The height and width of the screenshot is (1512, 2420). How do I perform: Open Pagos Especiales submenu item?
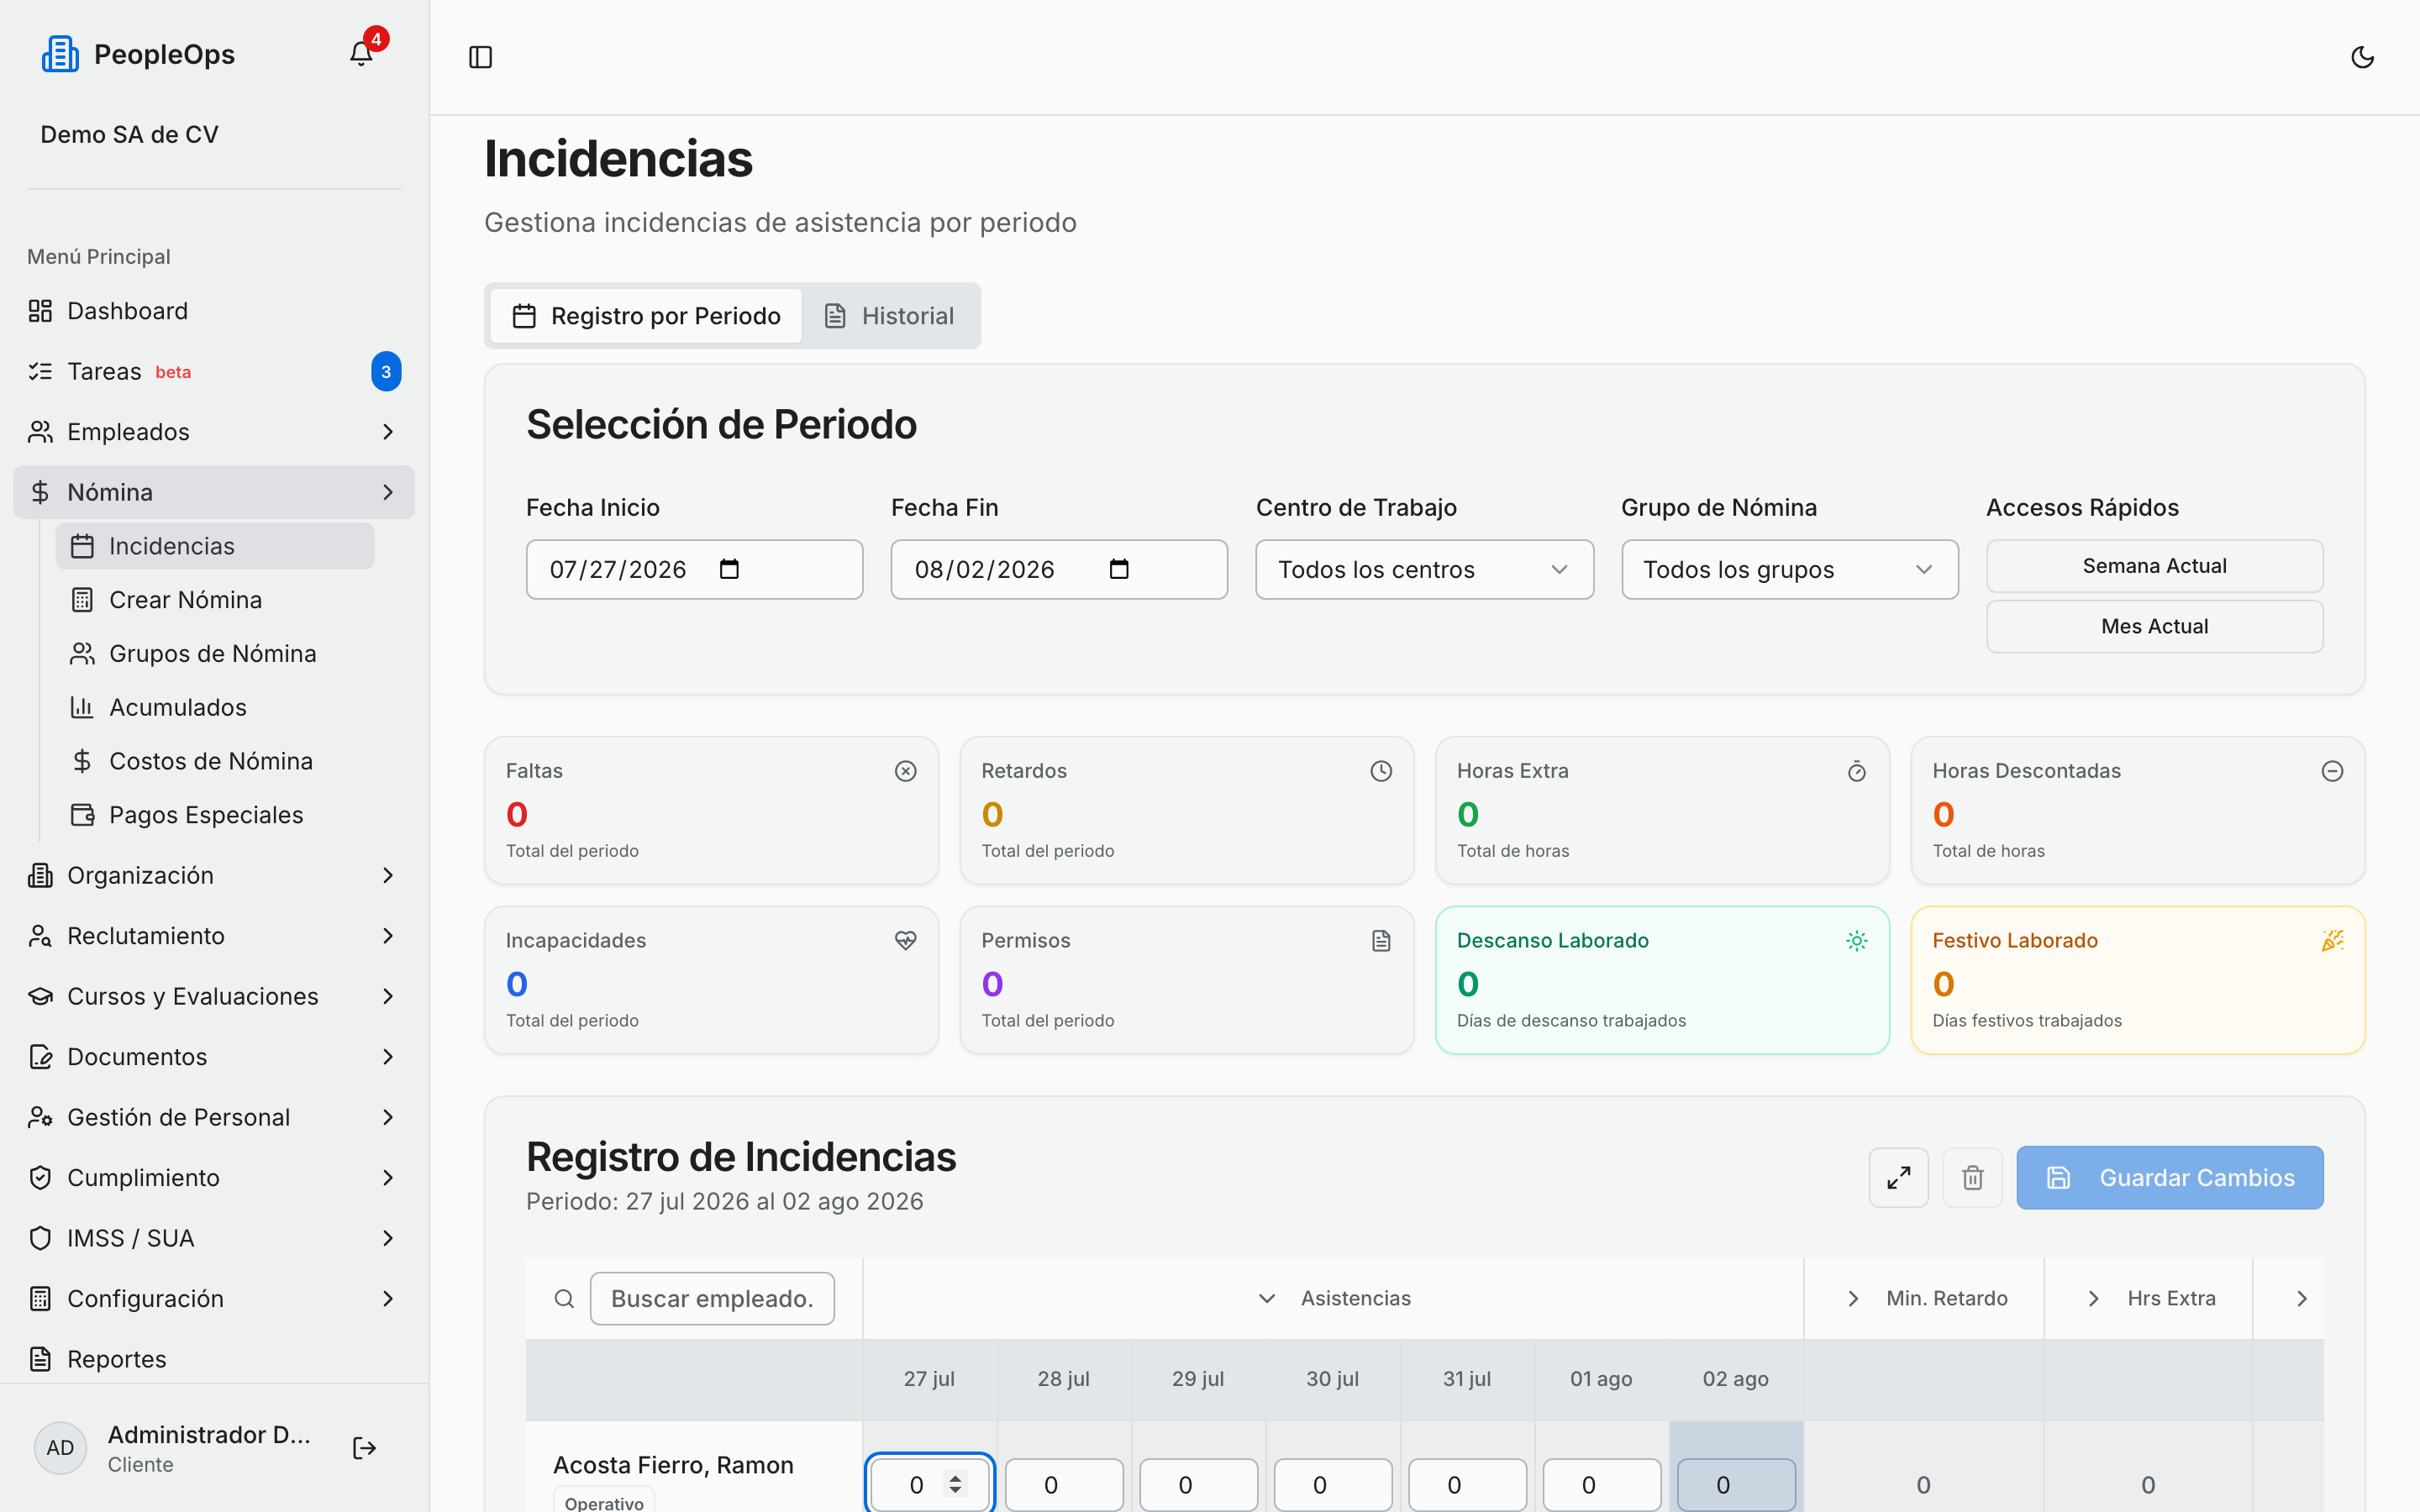(215, 815)
